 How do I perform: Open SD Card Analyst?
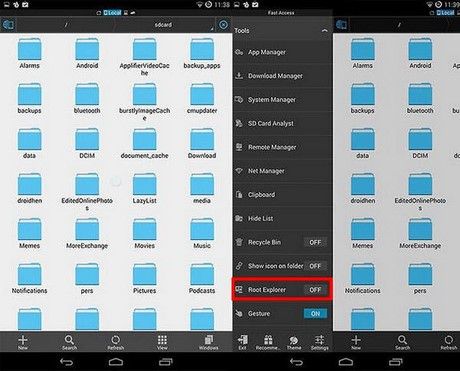283,123
